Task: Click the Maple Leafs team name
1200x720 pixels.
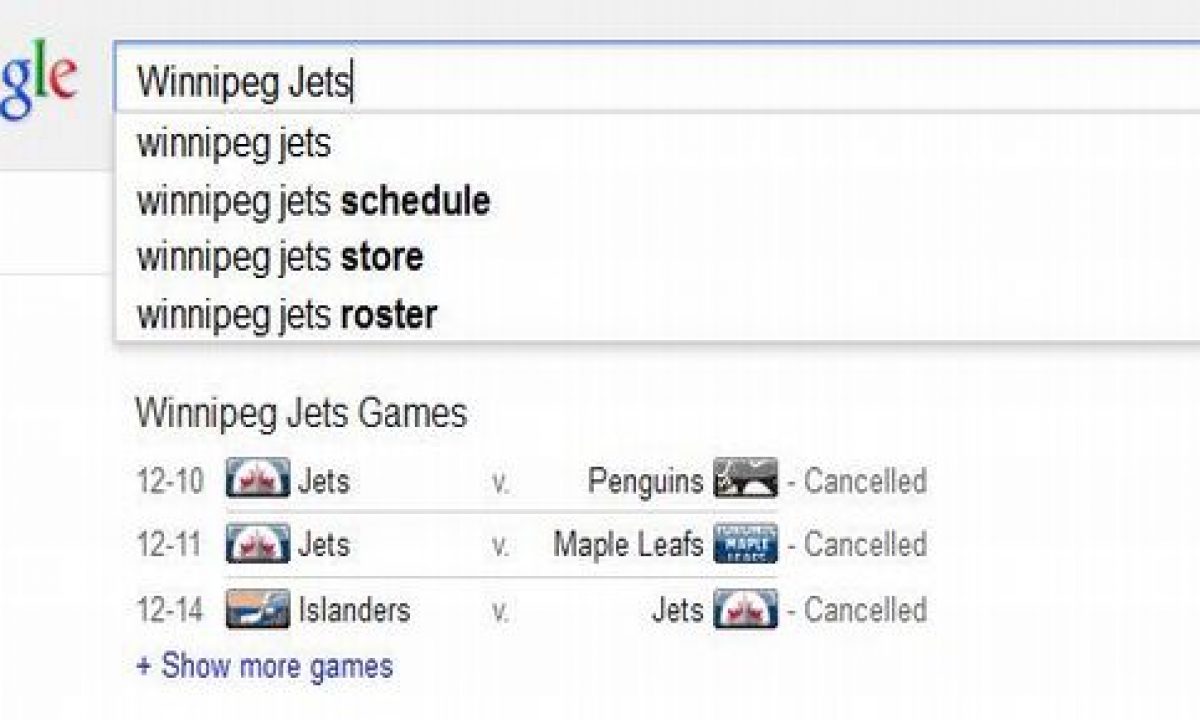Action: pyautogui.click(x=628, y=545)
